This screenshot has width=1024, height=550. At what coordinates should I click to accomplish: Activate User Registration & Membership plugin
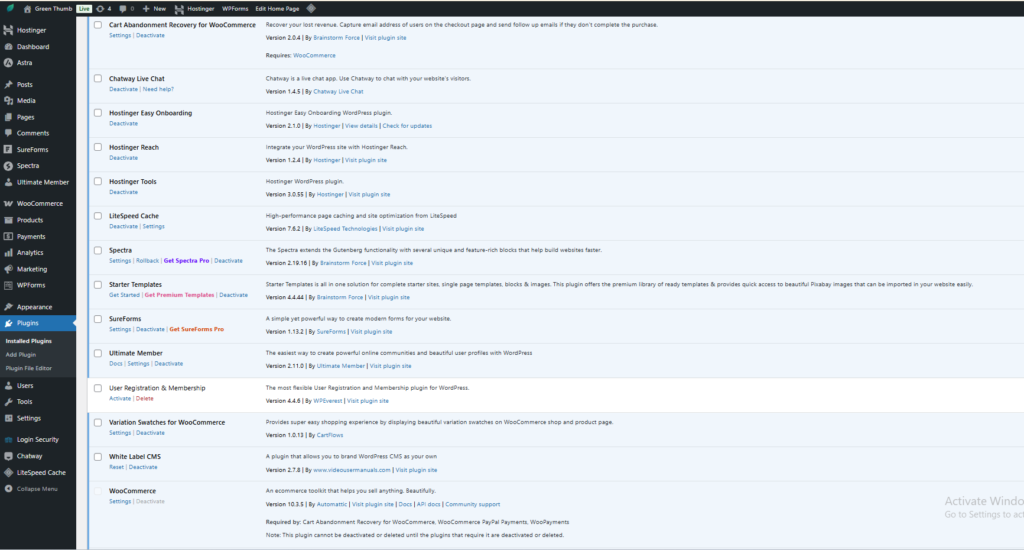coord(120,399)
